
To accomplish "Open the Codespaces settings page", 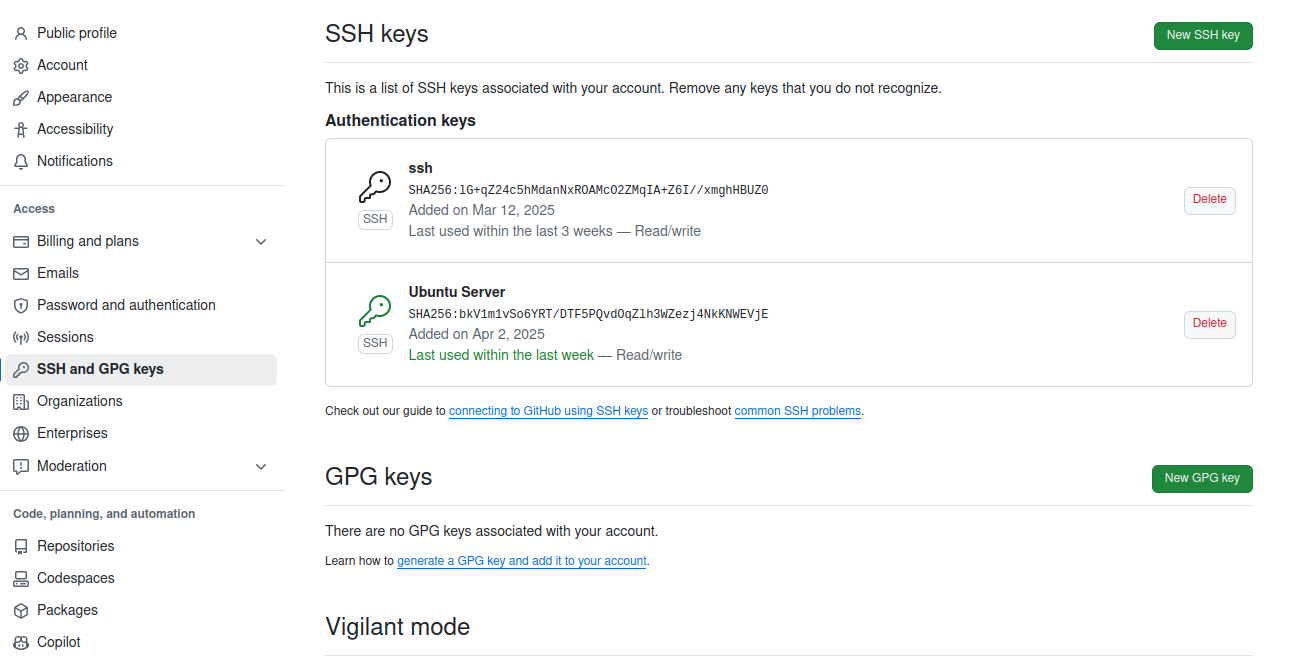I will click(x=75, y=578).
